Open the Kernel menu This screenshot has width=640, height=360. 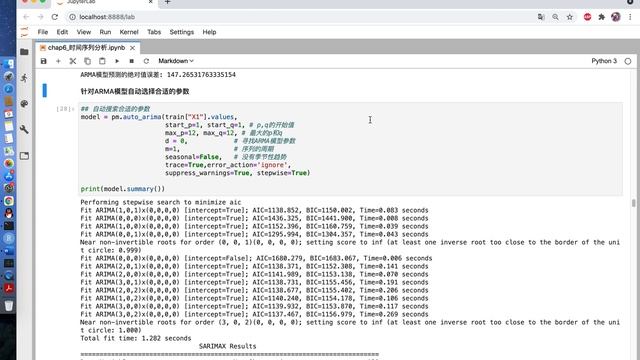click(x=129, y=32)
